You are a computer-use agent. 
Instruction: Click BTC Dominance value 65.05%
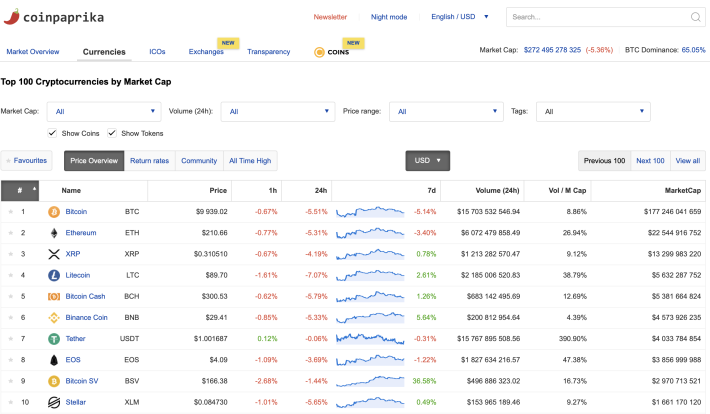693,50
